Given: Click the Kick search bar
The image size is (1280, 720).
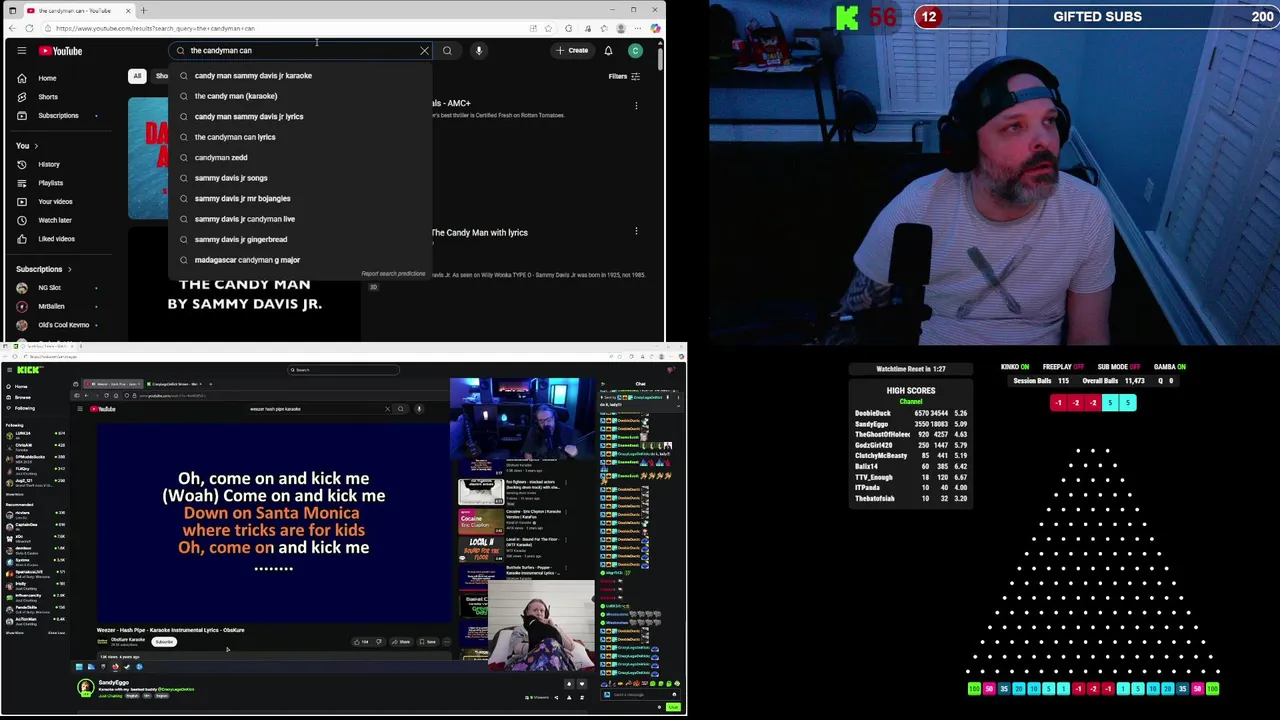Looking at the screenshot, I should 343,370.
